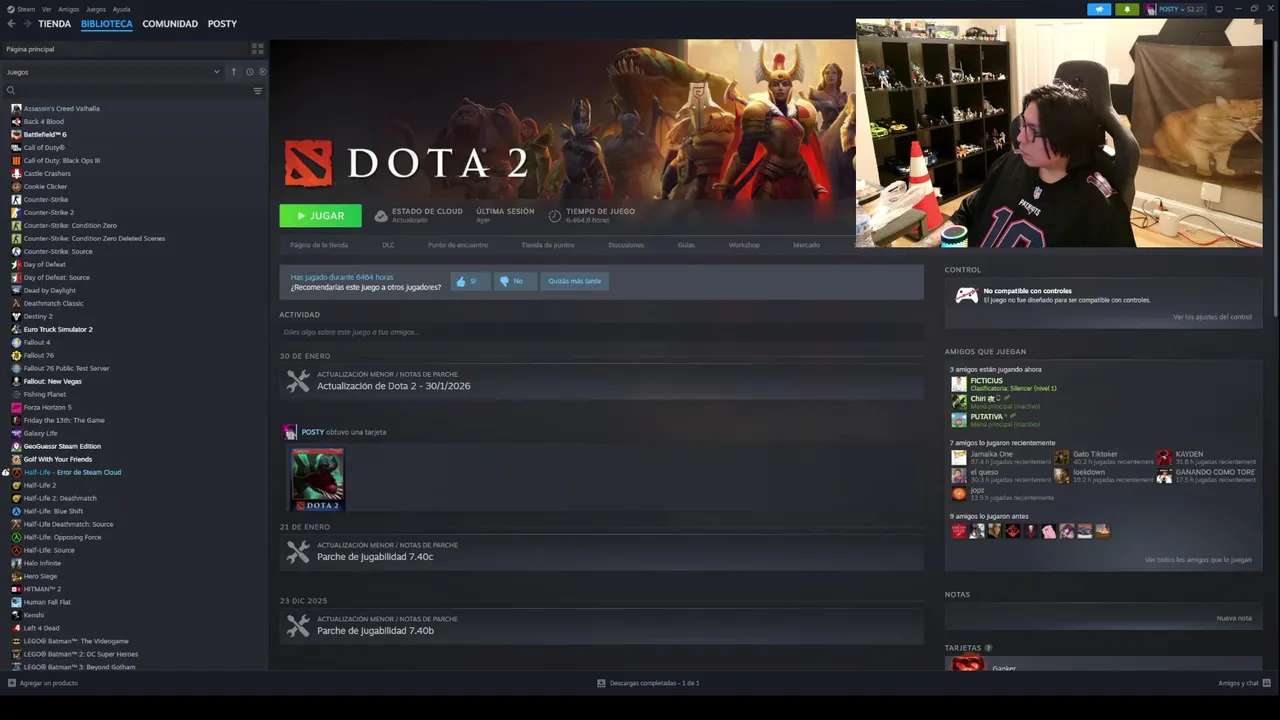The width and height of the screenshot is (1280, 720).
Task: Open Actualización de Dota 2 - 30/1/2026 news
Action: 393,386
